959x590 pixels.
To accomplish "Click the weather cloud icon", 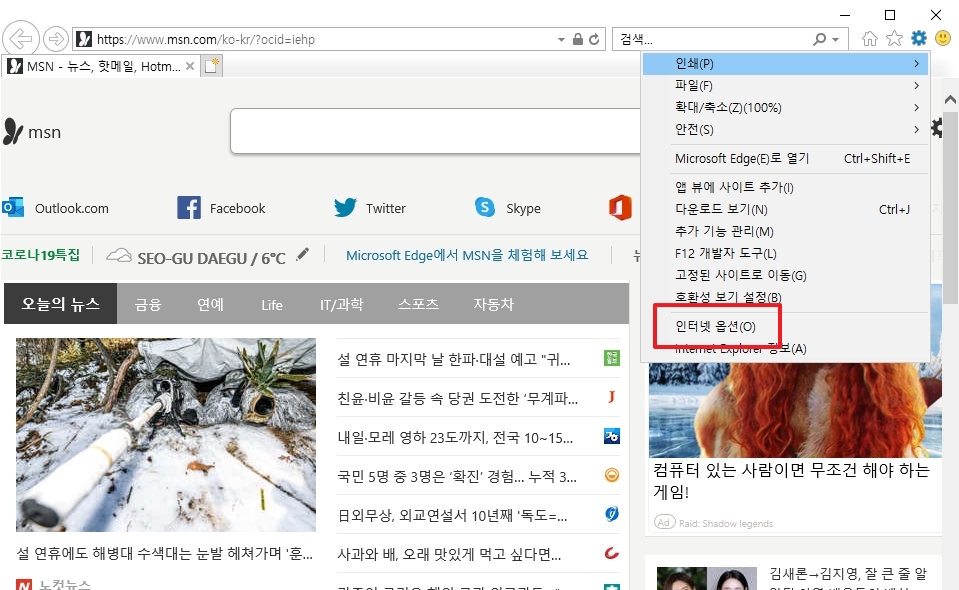I will pyautogui.click(x=119, y=256).
